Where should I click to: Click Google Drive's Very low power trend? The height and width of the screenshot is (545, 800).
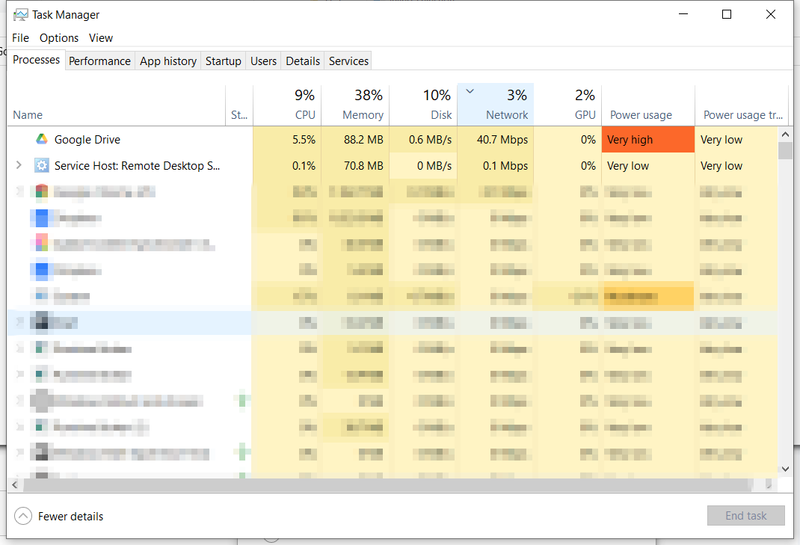coord(721,139)
